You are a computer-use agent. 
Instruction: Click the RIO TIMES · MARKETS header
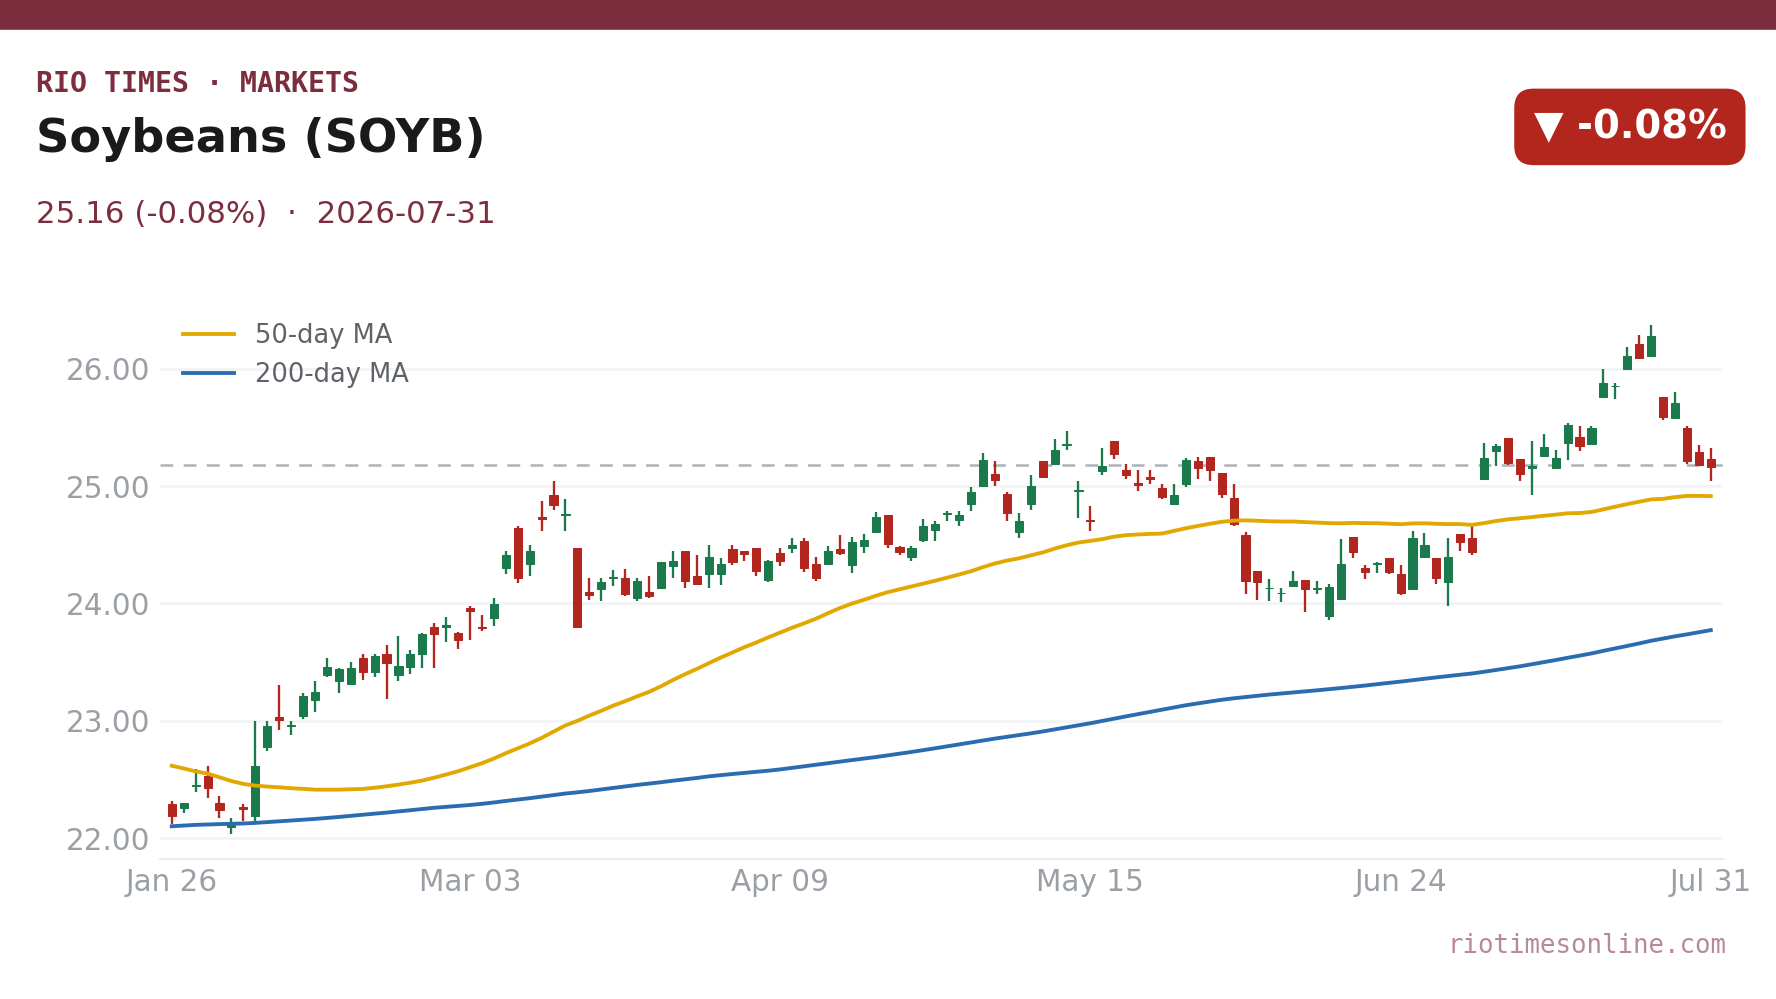(x=197, y=83)
